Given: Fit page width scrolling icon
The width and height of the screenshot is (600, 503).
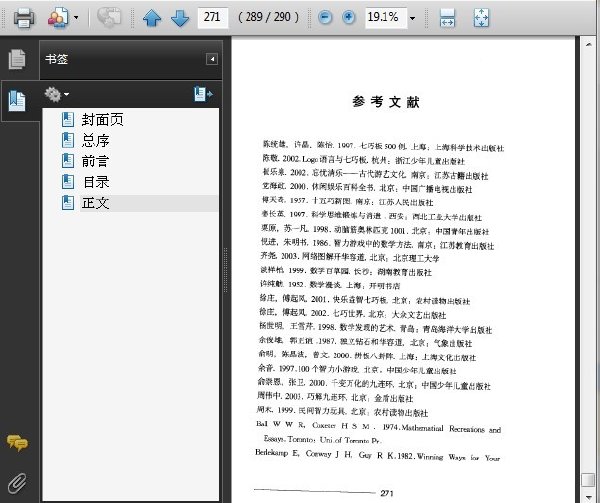Looking at the screenshot, I should [x=447, y=18].
